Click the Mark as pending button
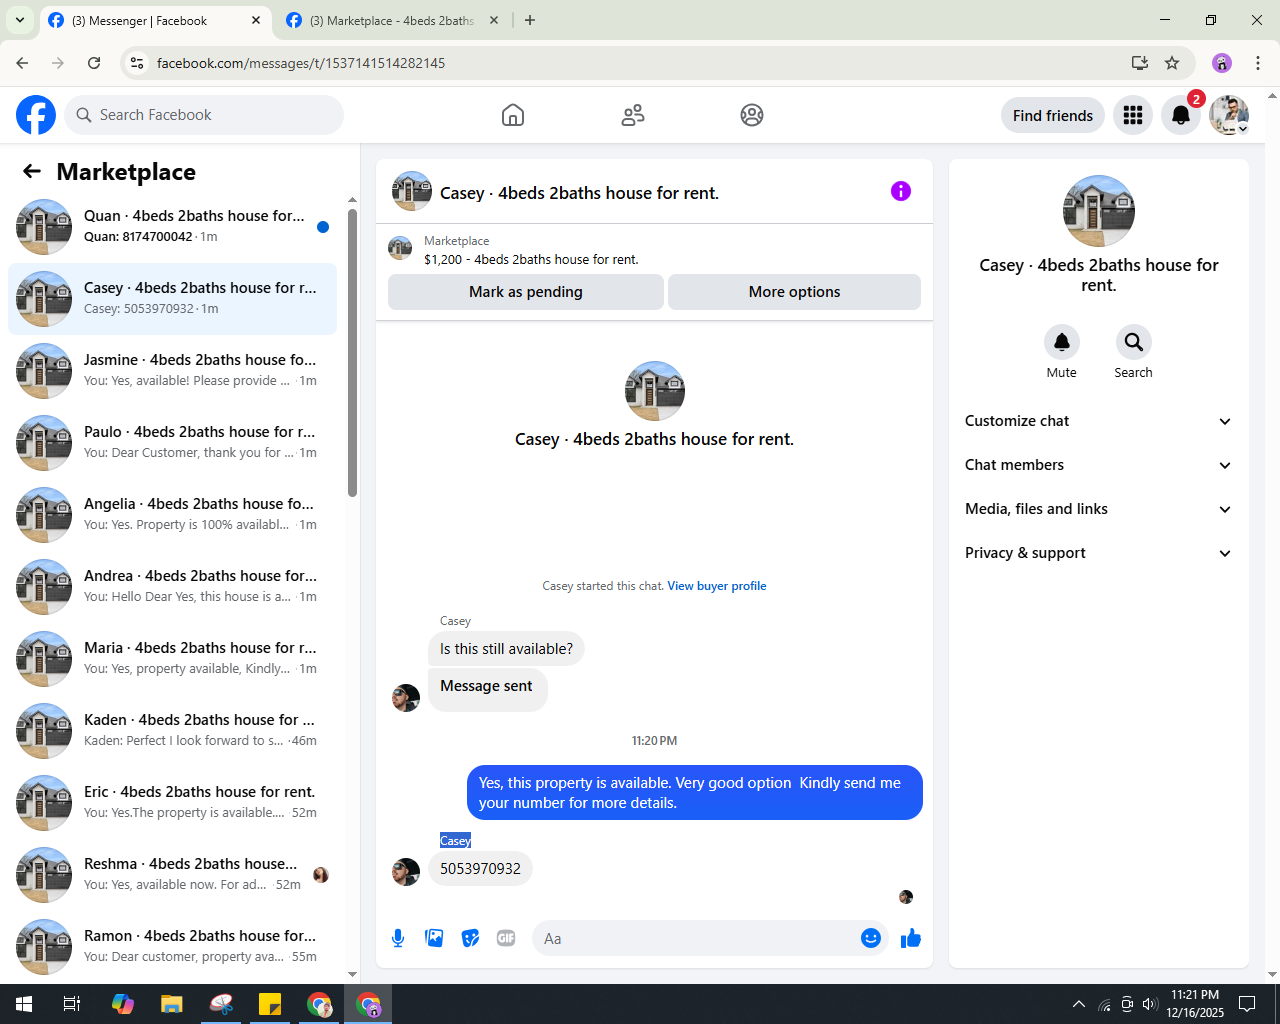This screenshot has width=1280, height=1024. pyautogui.click(x=526, y=292)
